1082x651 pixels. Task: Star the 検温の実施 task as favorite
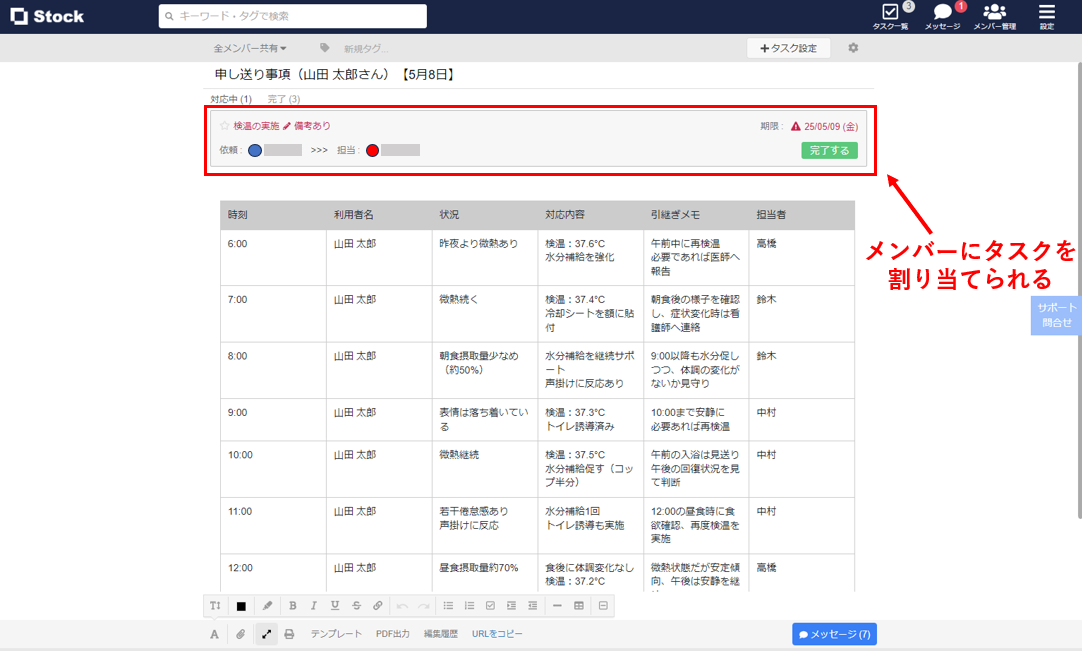click(224, 127)
